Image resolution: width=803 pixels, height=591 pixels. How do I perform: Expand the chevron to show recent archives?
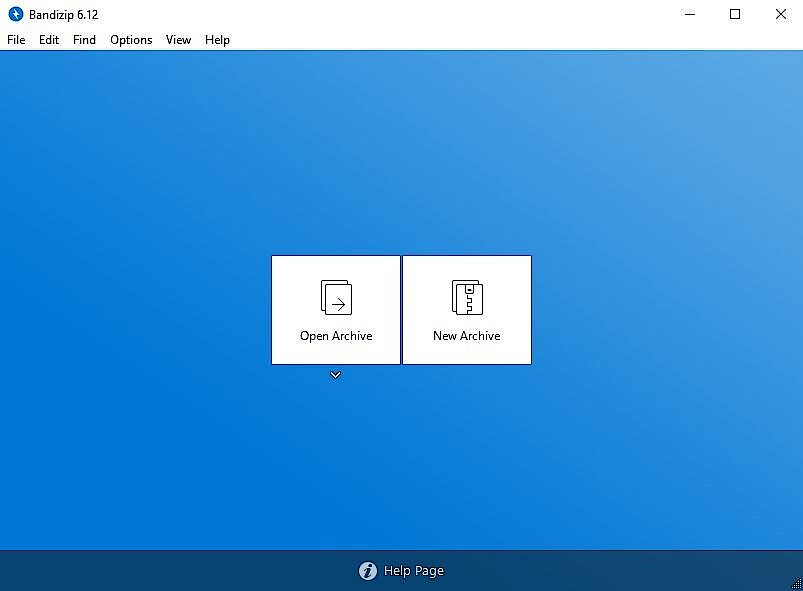click(335, 375)
